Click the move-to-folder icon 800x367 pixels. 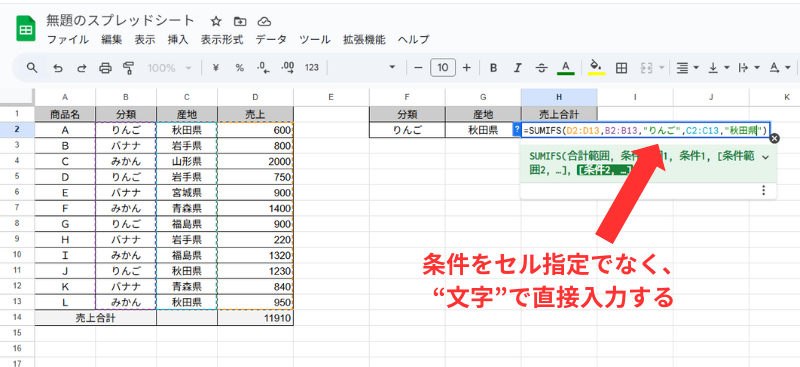point(240,21)
